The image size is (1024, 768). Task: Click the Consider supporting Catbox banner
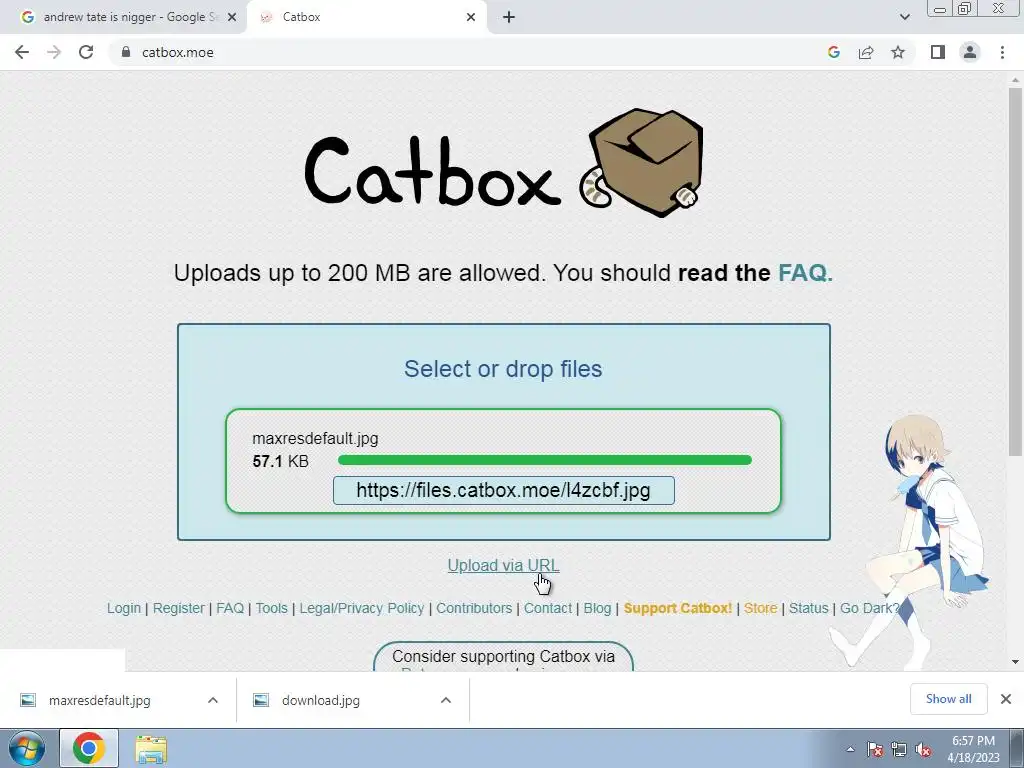(x=504, y=656)
